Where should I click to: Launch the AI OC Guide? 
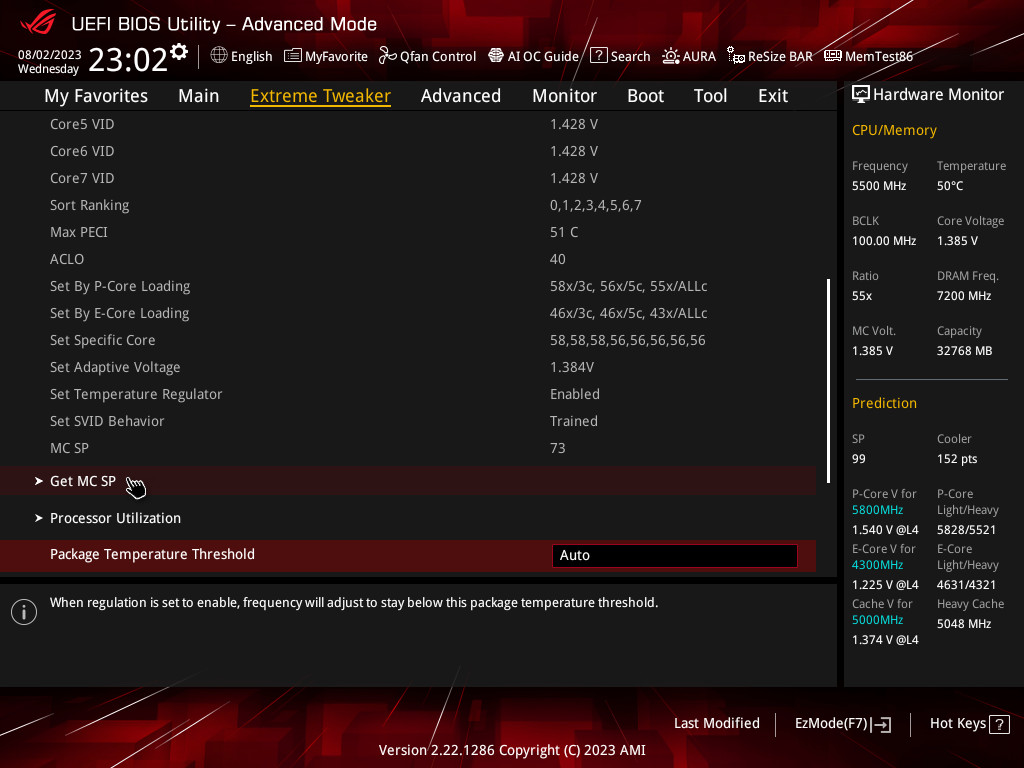pyautogui.click(x=533, y=56)
